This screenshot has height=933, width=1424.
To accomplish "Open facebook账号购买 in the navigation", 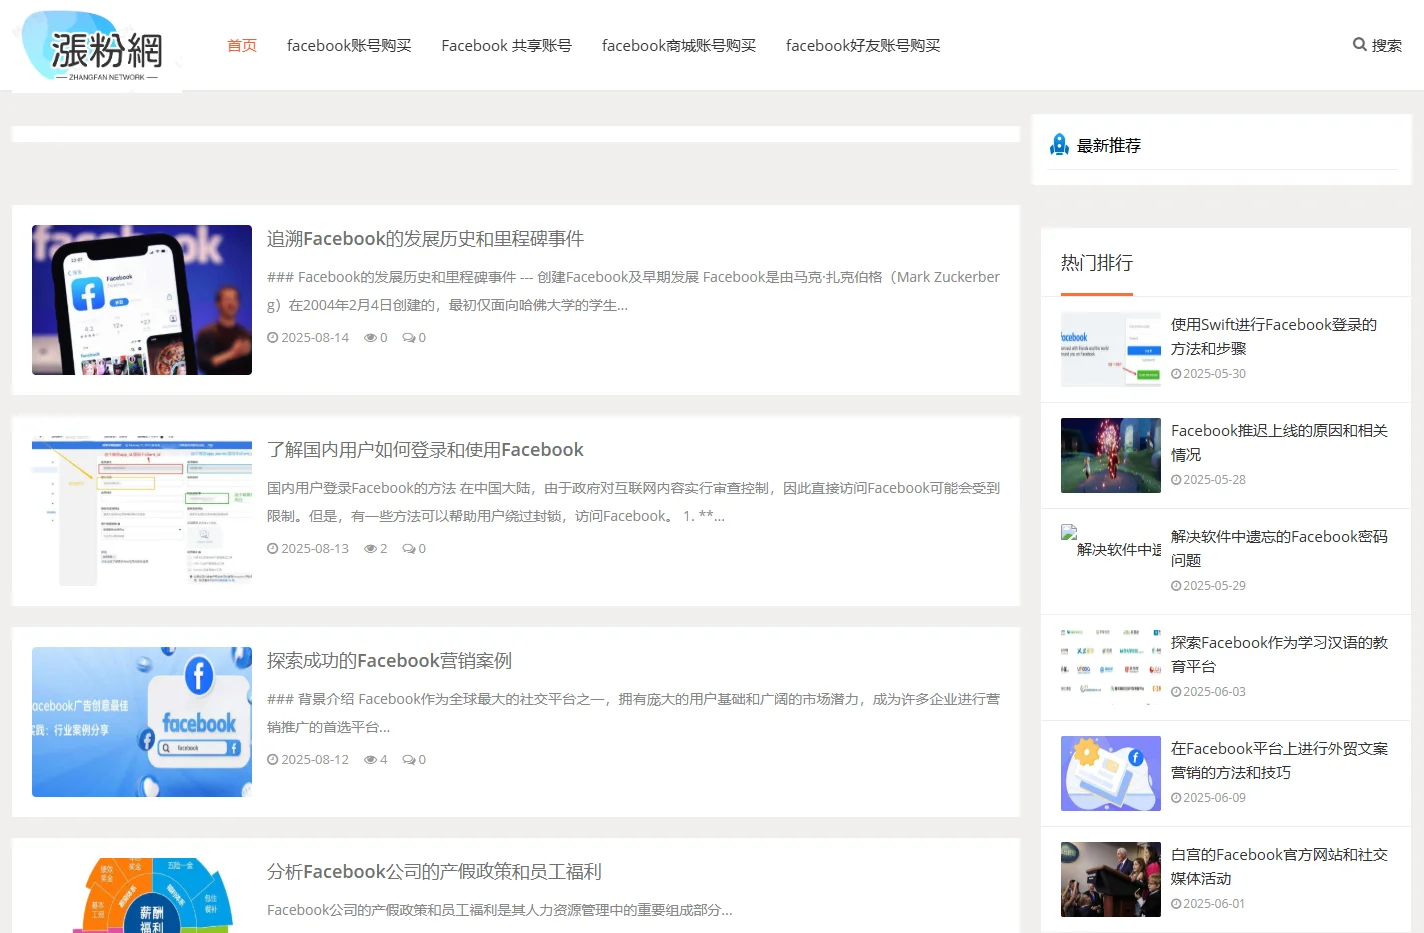I will [349, 46].
